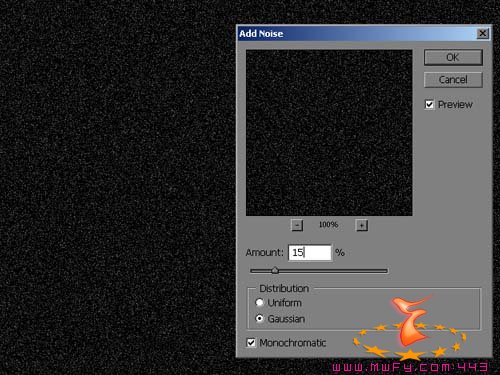
Task: Select the Uniform distribution option
Action: click(259, 302)
